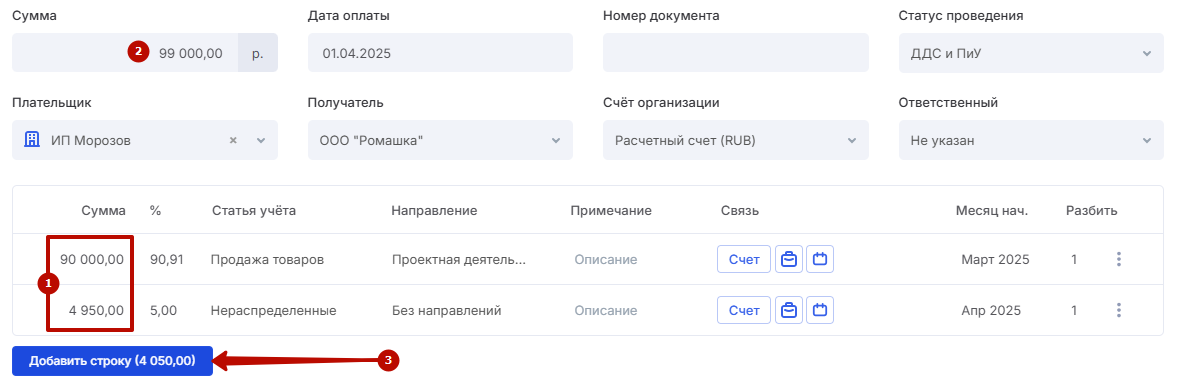Click the building icon beside ИП Морозов
1180x391 pixels.
click(x=32, y=140)
